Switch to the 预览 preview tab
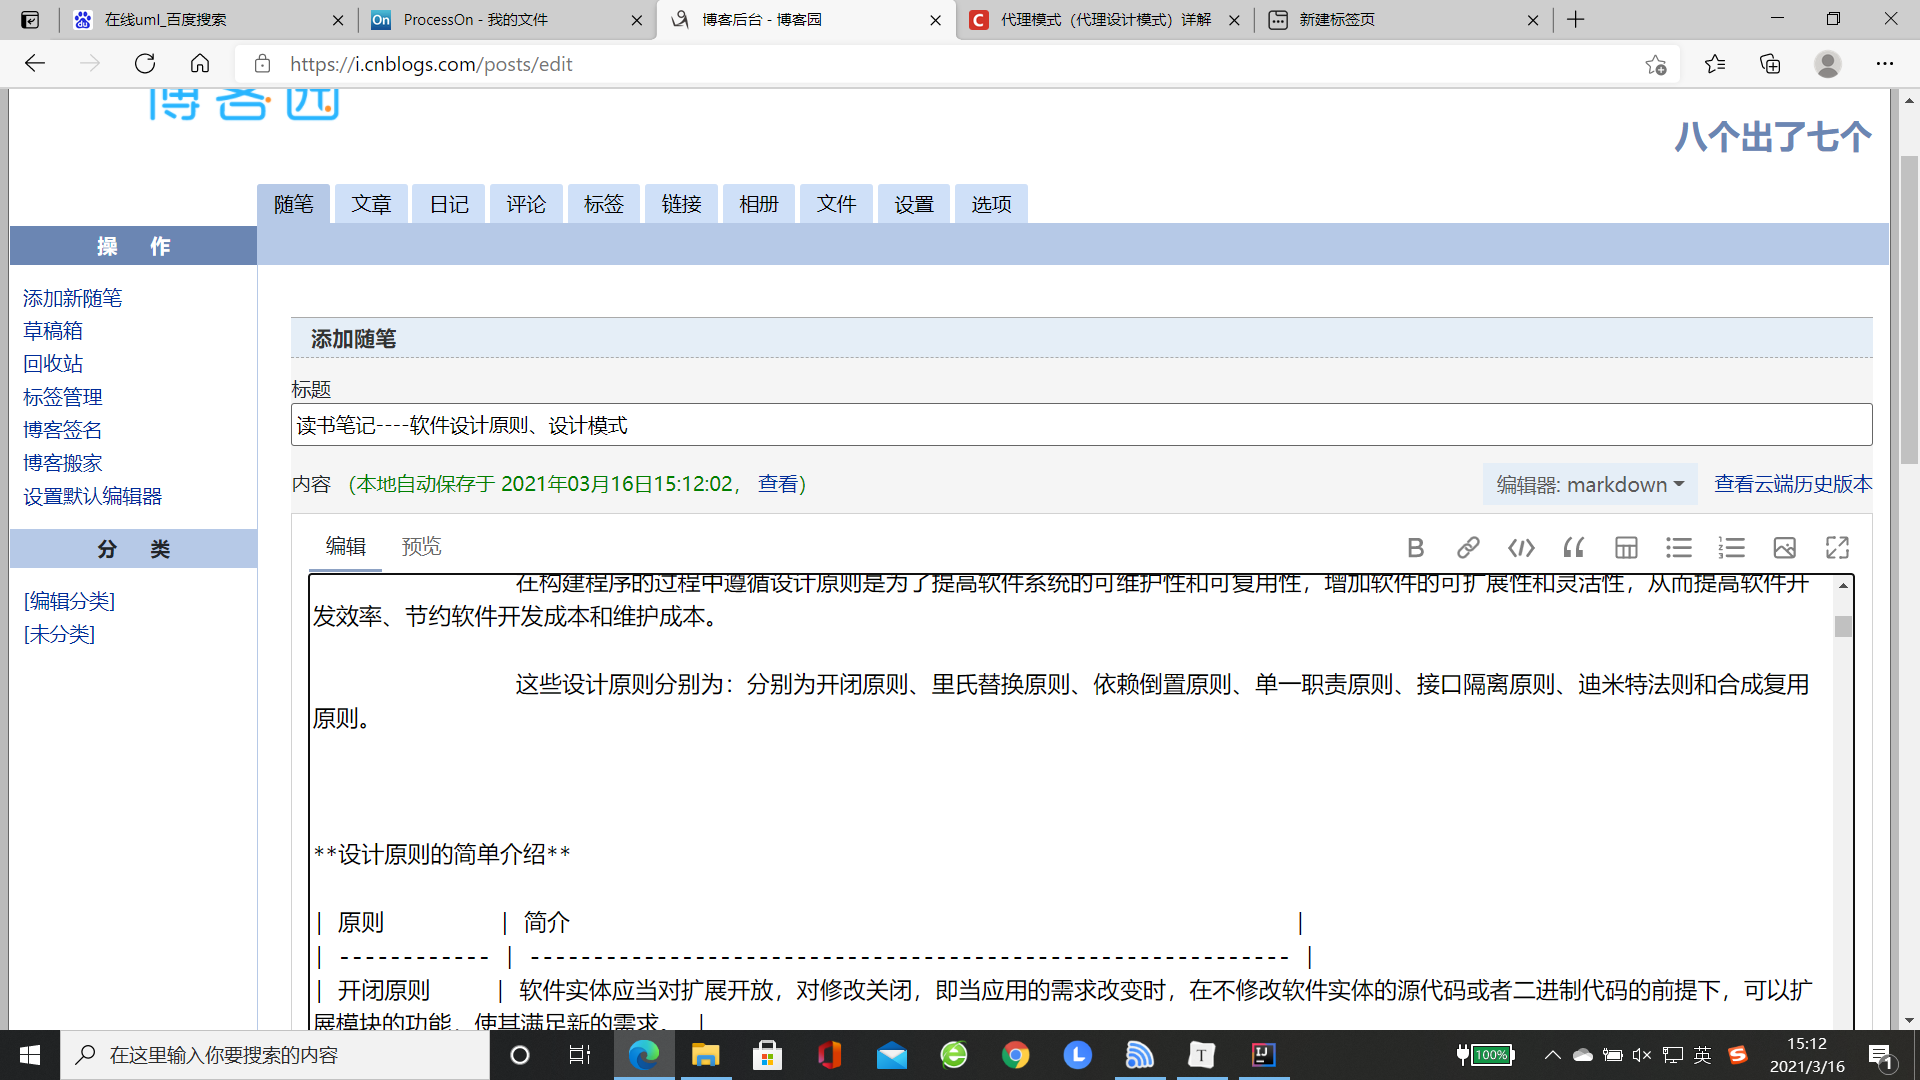Image resolution: width=1920 pixels, height=1080 pixels. pos(421,546)
